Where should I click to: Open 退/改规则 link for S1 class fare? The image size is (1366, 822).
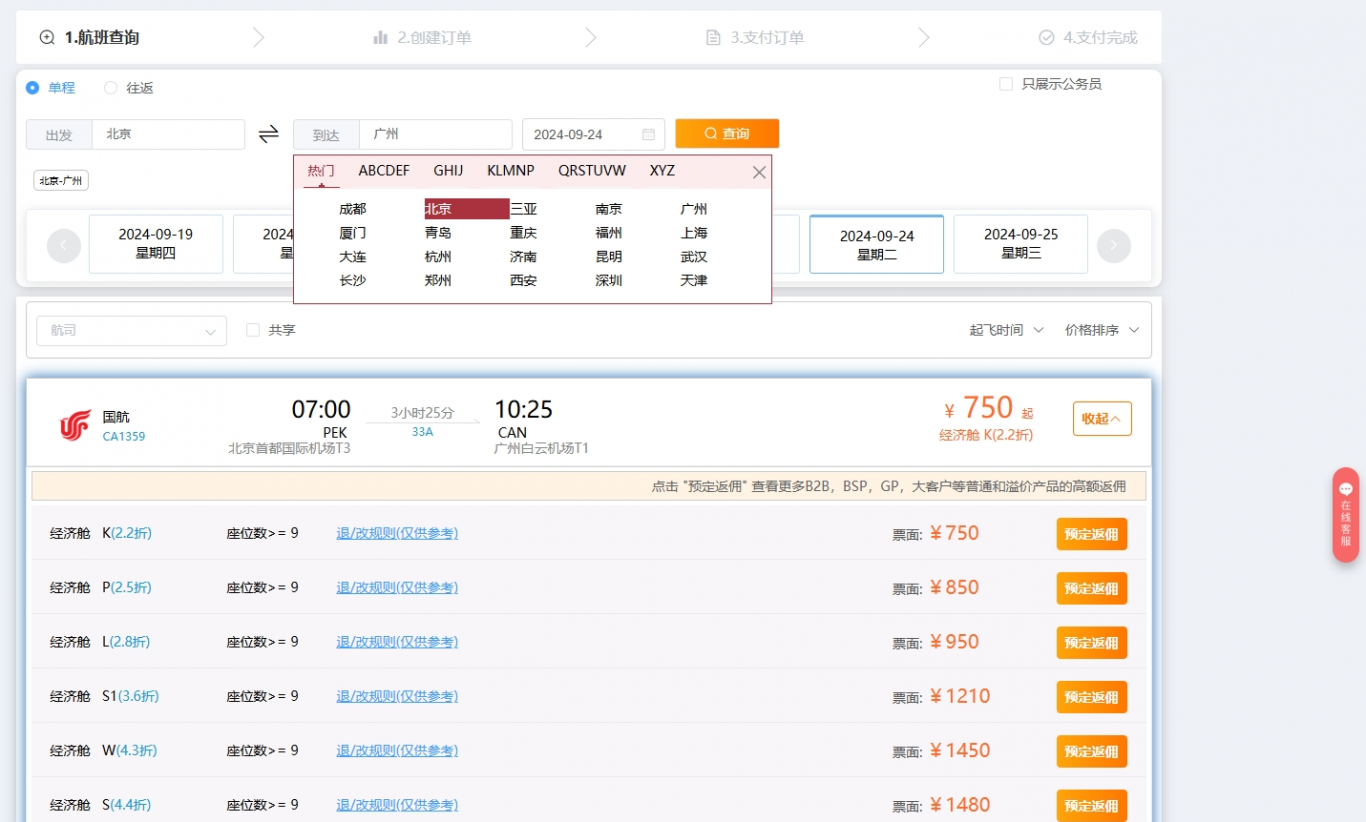click(397, 696)
